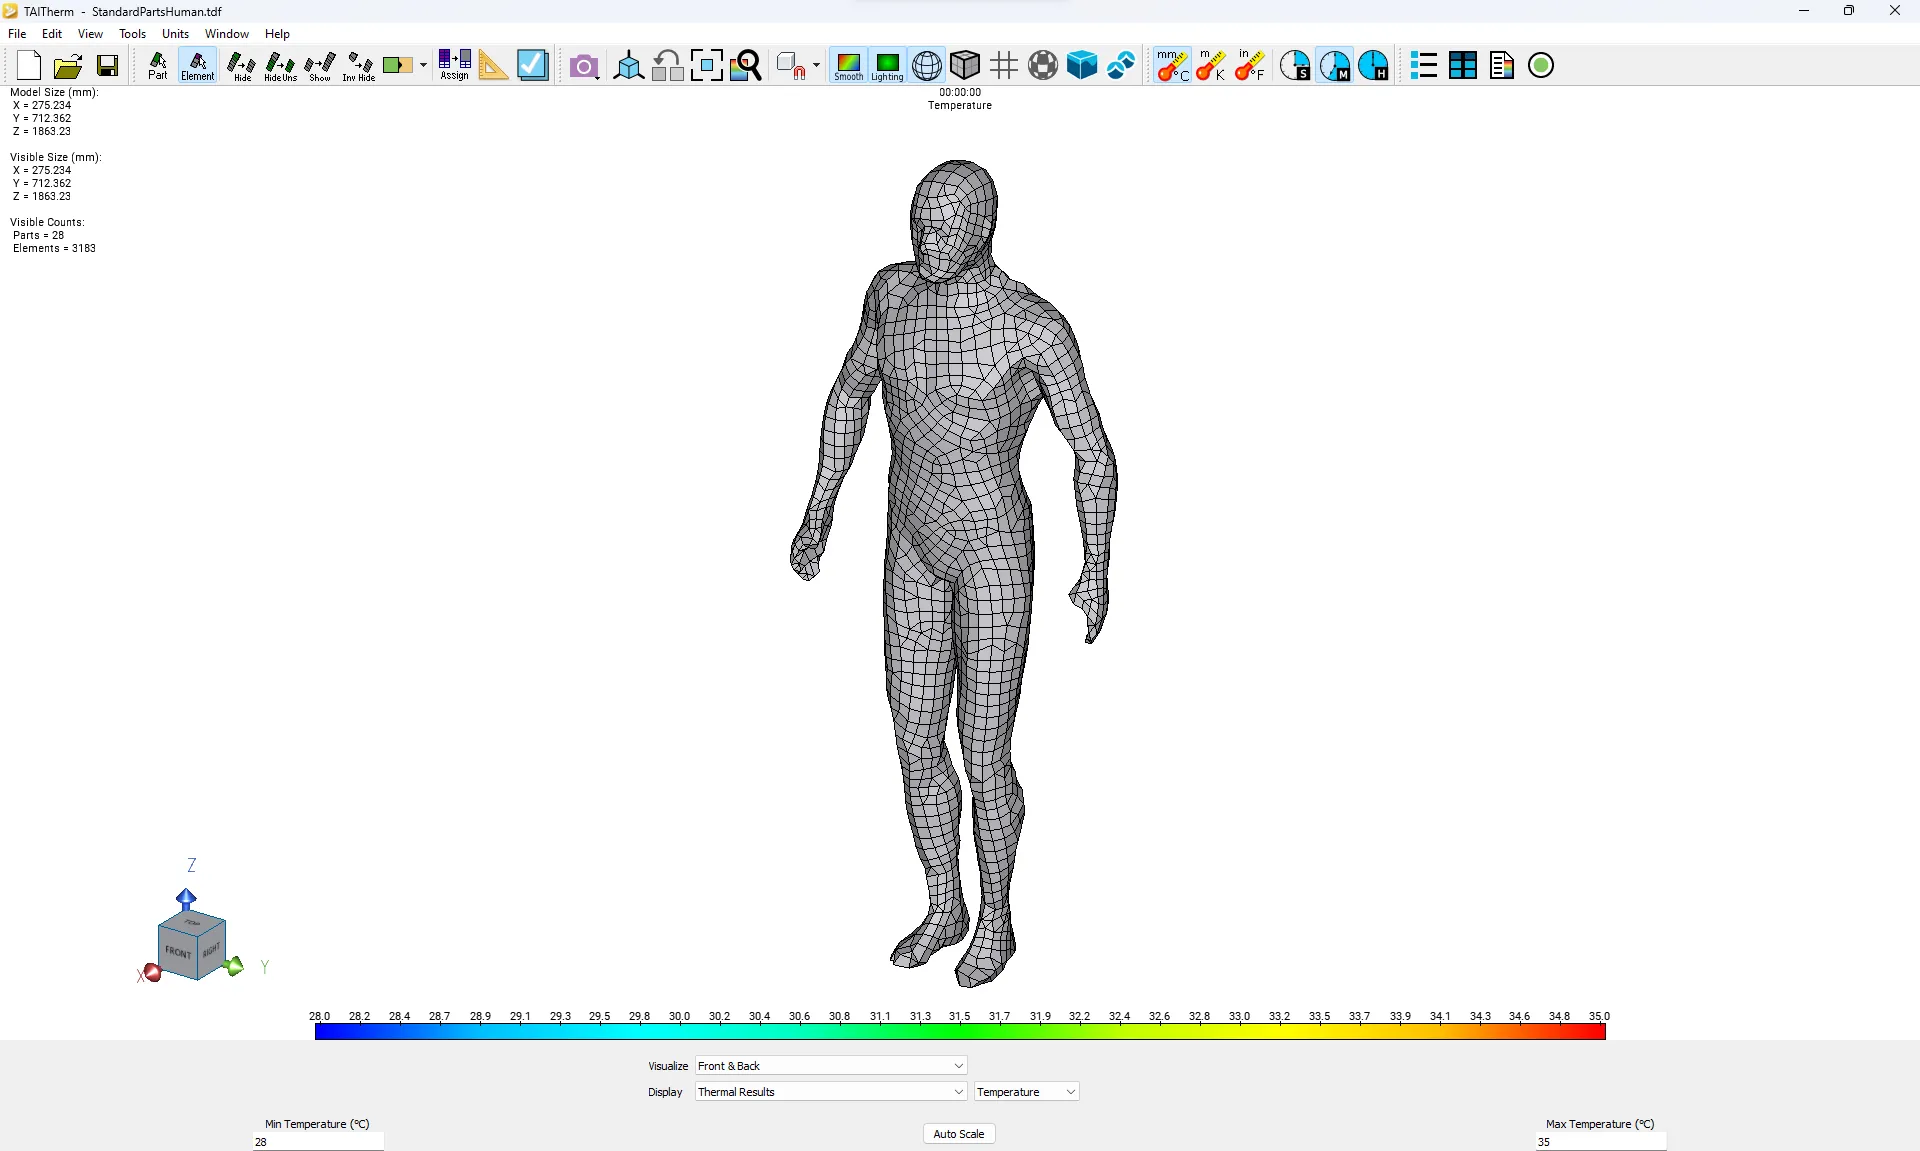Activate the Hide elements tool
The width and height of the screenshot is (1920, 1151).
(240, 65)
